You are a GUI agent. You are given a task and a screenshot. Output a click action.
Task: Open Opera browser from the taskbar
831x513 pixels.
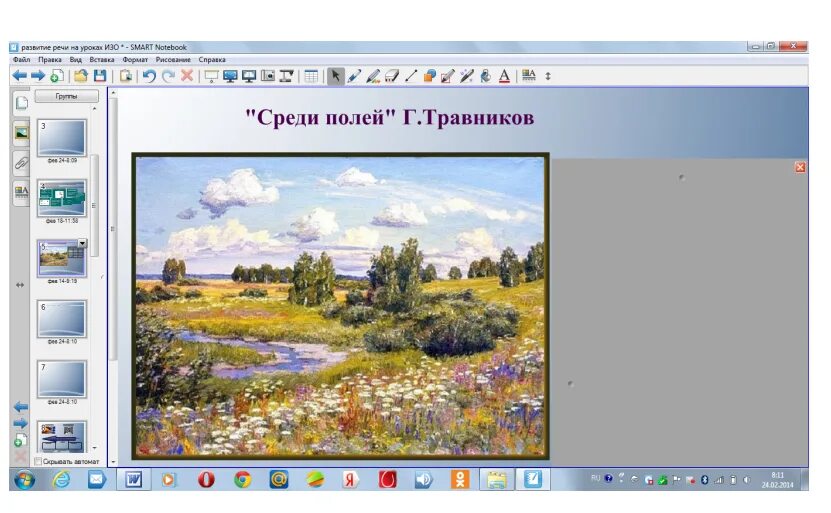point(206,480)
